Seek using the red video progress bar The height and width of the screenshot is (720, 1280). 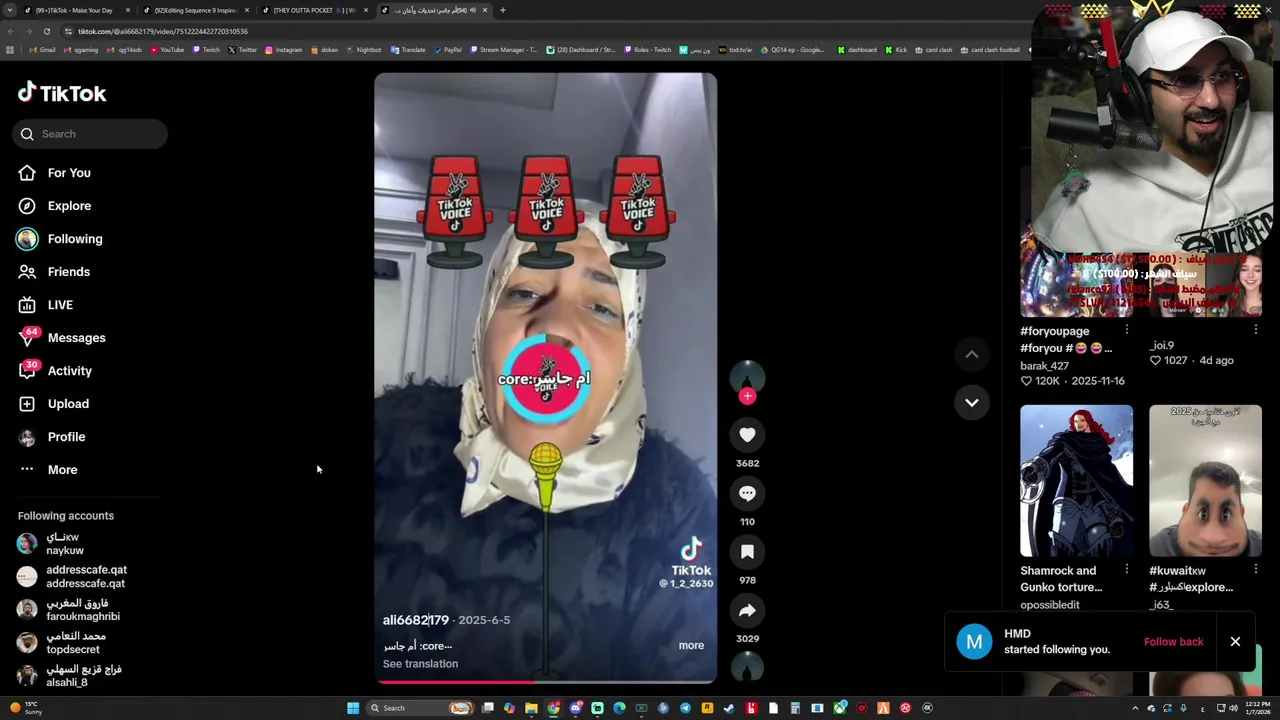tap(545, 682)
